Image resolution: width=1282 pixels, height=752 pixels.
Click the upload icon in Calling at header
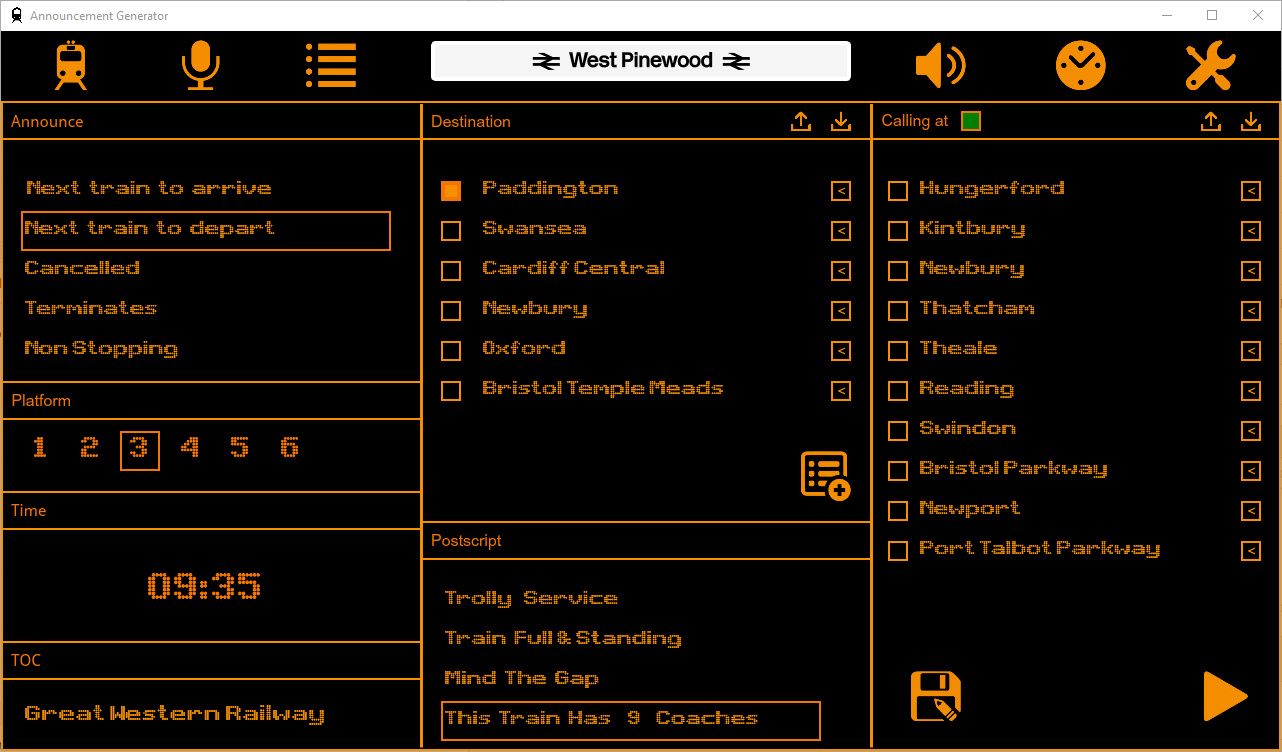coord(1211,121)
